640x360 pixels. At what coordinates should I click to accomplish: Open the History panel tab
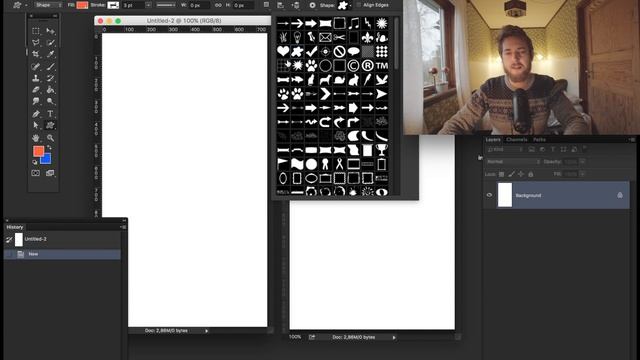[15, 227]
